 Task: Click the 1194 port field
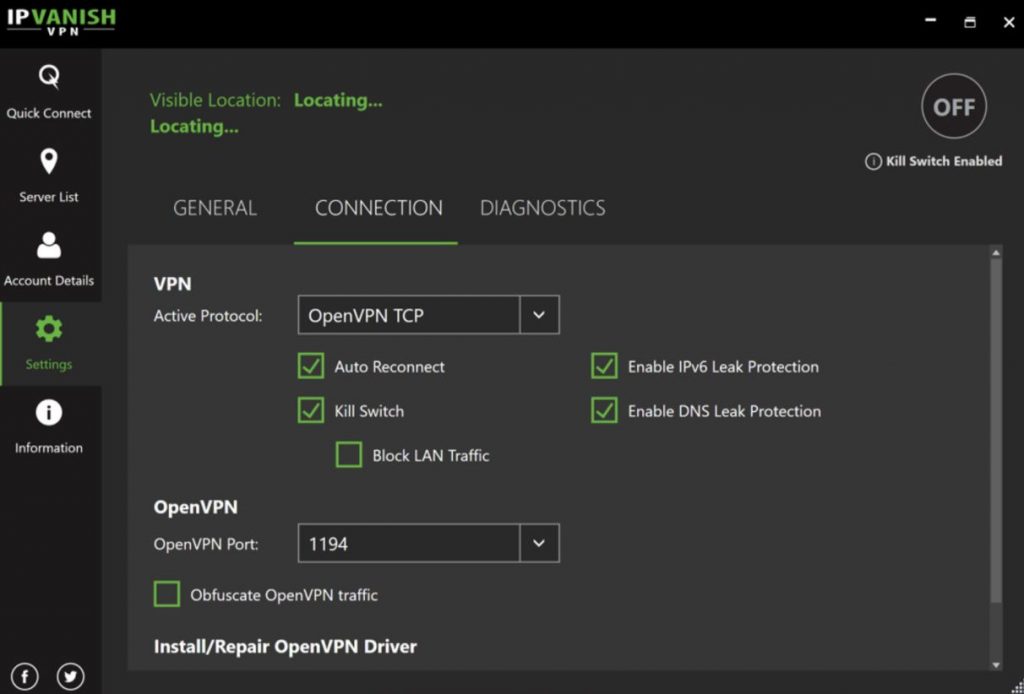(x=409, y=543)
